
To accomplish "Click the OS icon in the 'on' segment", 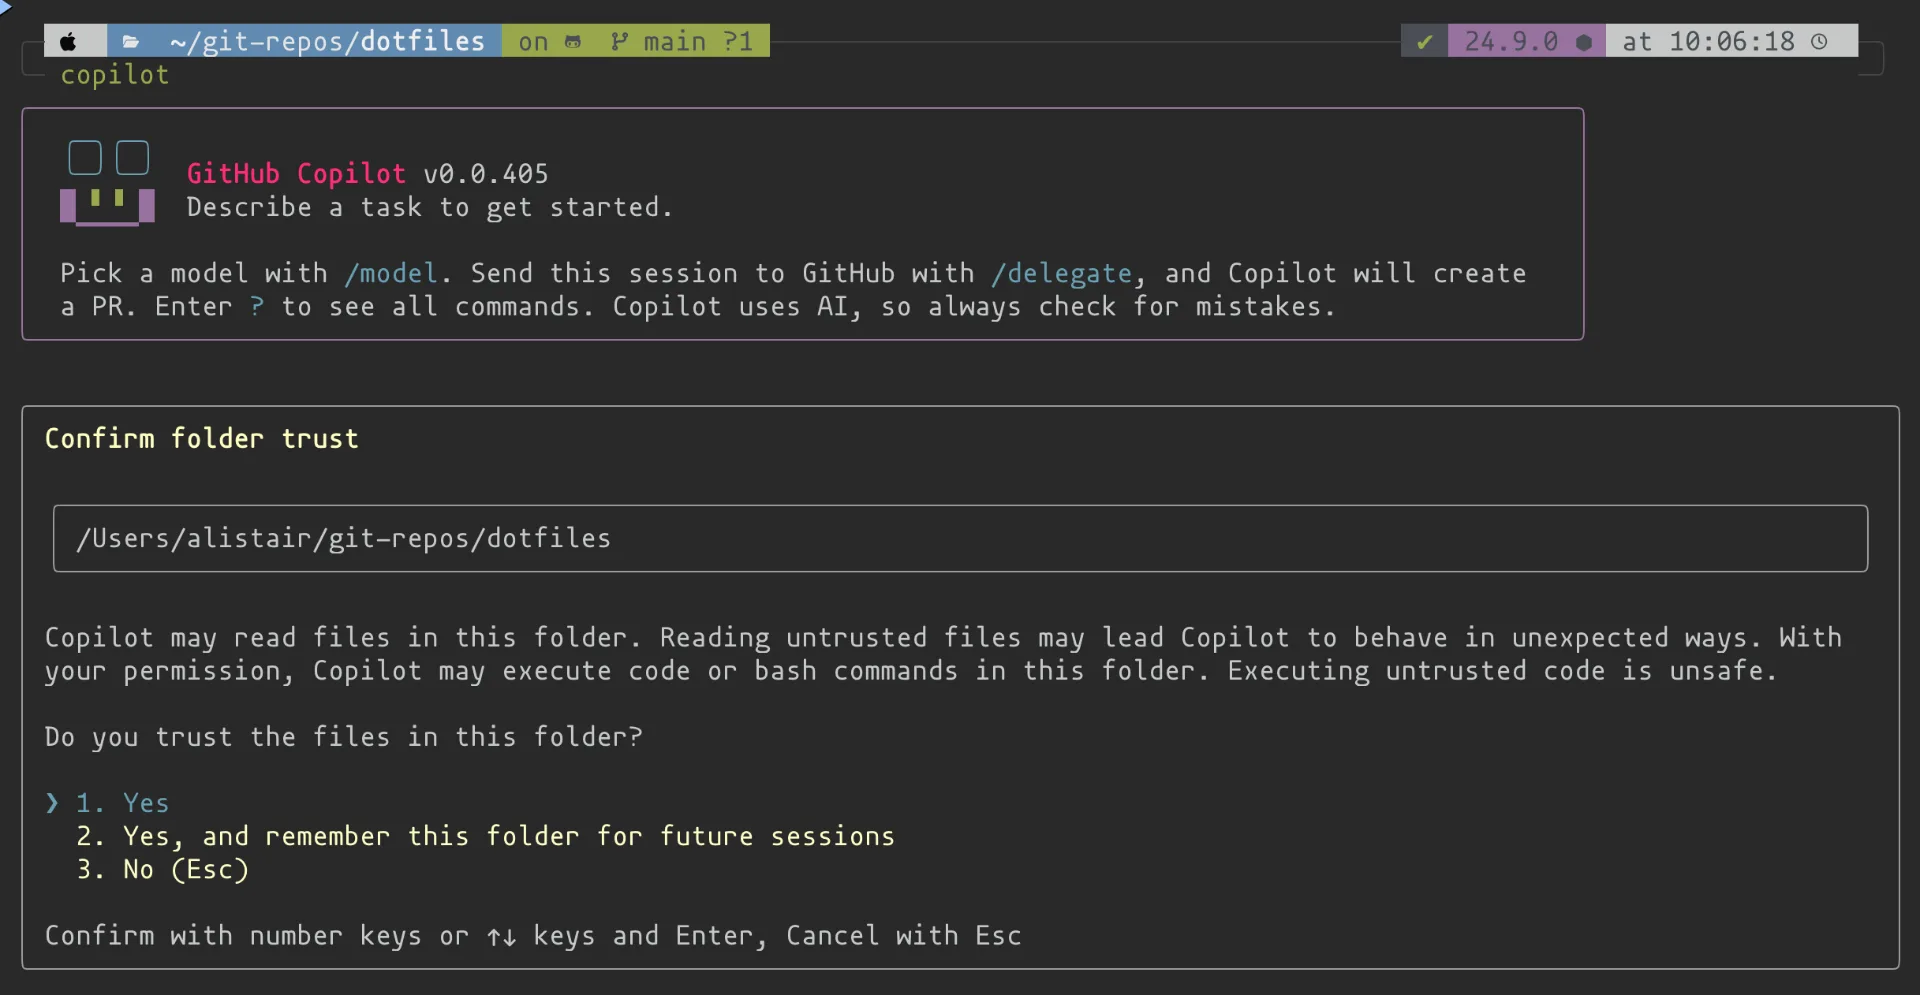I will (573, 41).
